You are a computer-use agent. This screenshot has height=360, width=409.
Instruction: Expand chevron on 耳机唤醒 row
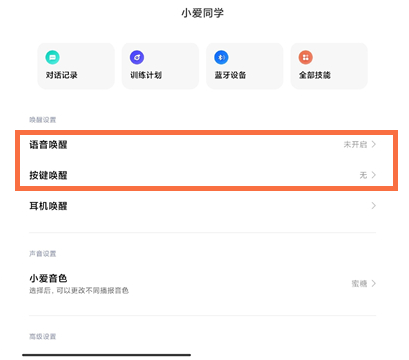pos(374,206)
